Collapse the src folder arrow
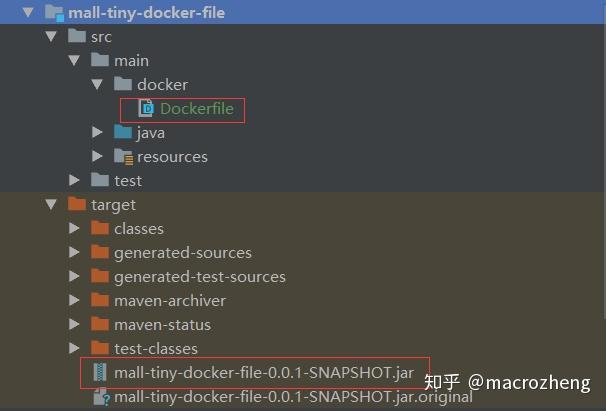The height and width of the screenshot is (411, 606). [51, 36]
